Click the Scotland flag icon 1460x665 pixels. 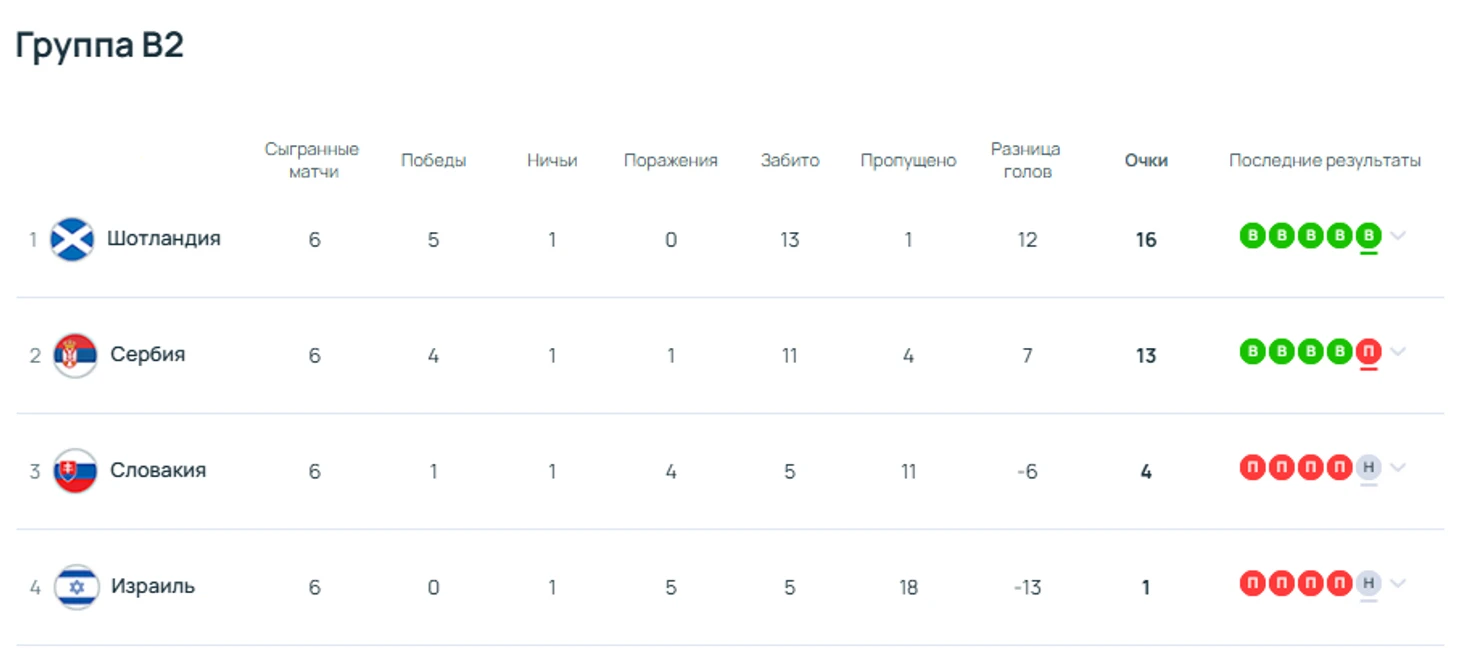[x=72, y=239]
